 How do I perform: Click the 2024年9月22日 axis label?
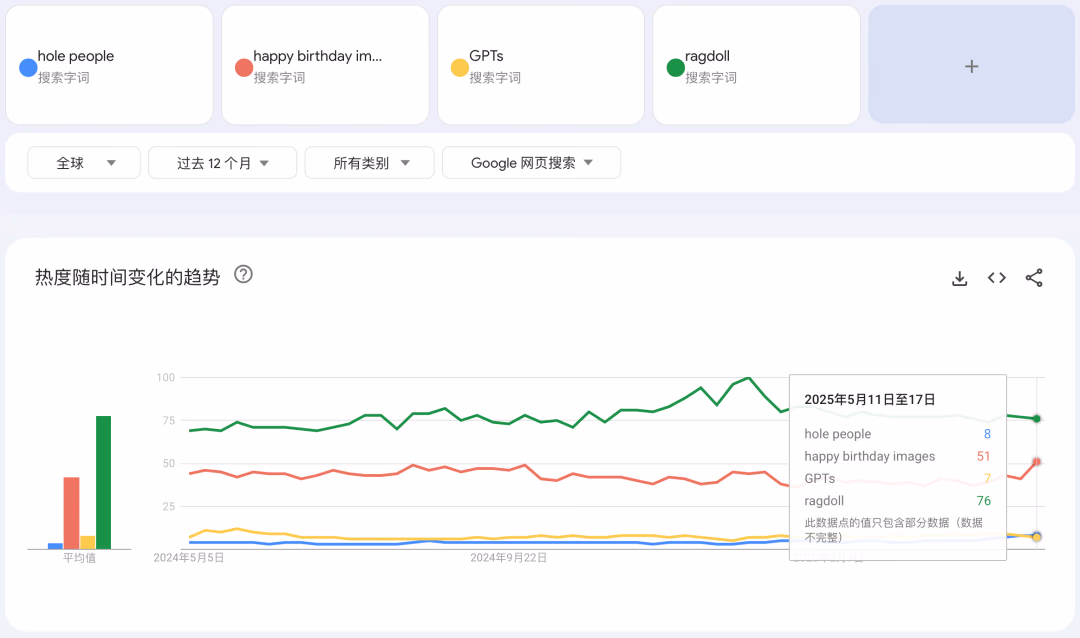tap(508, 557)
